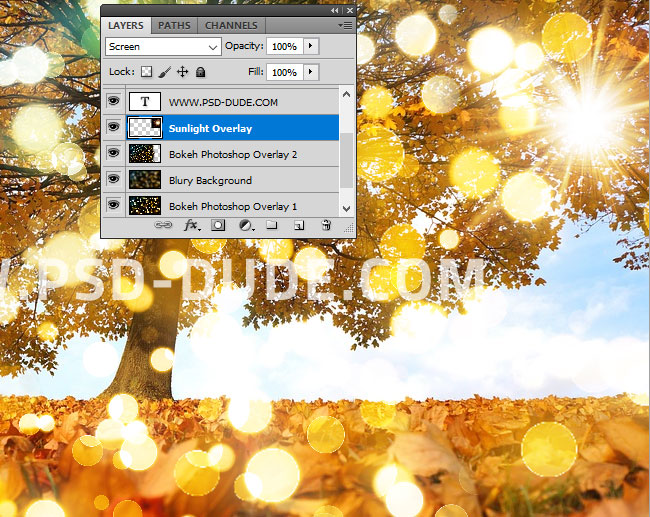This screenshot has width=650, height=517.
Task: Create new fill or adjustment layer
Action: point(246,226)
